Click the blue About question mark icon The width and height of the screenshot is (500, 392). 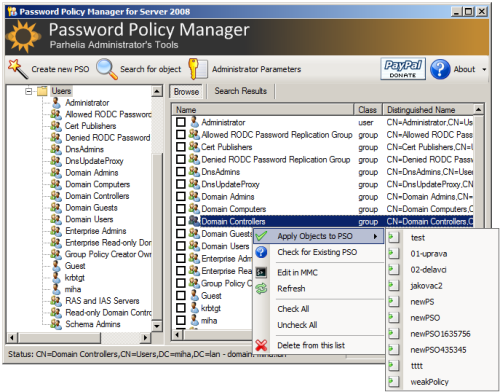[x=440, y=69]
